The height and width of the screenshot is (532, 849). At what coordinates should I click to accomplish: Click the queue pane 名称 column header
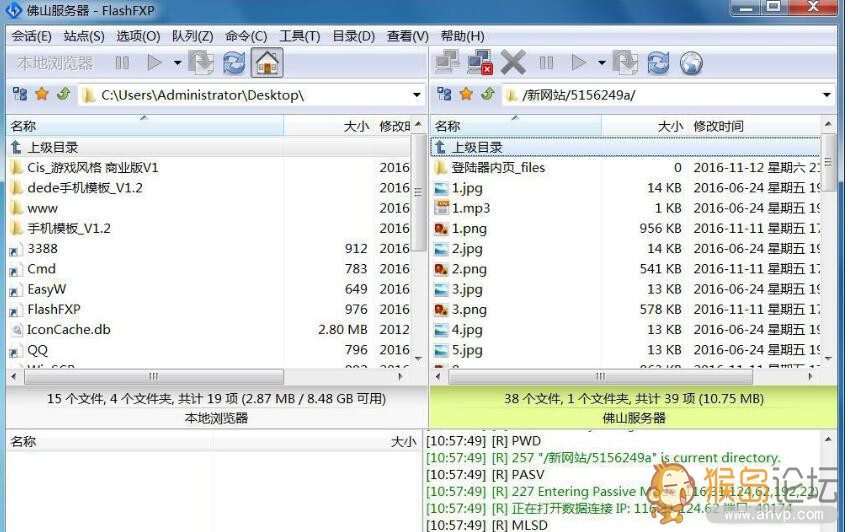pos(109,442)
